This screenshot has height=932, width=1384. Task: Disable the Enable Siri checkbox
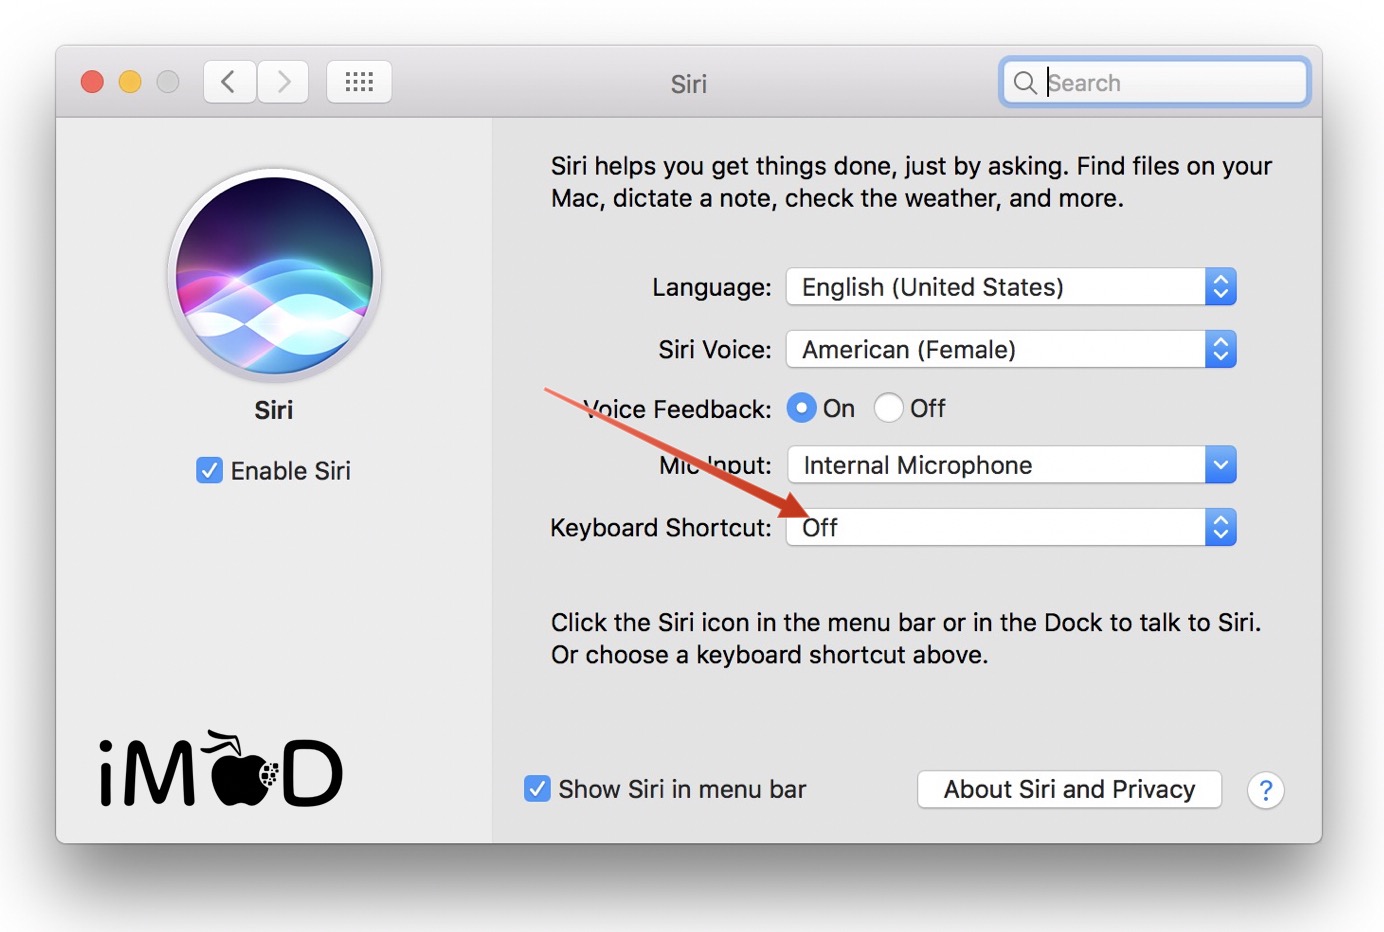click(x=209, y=470)
